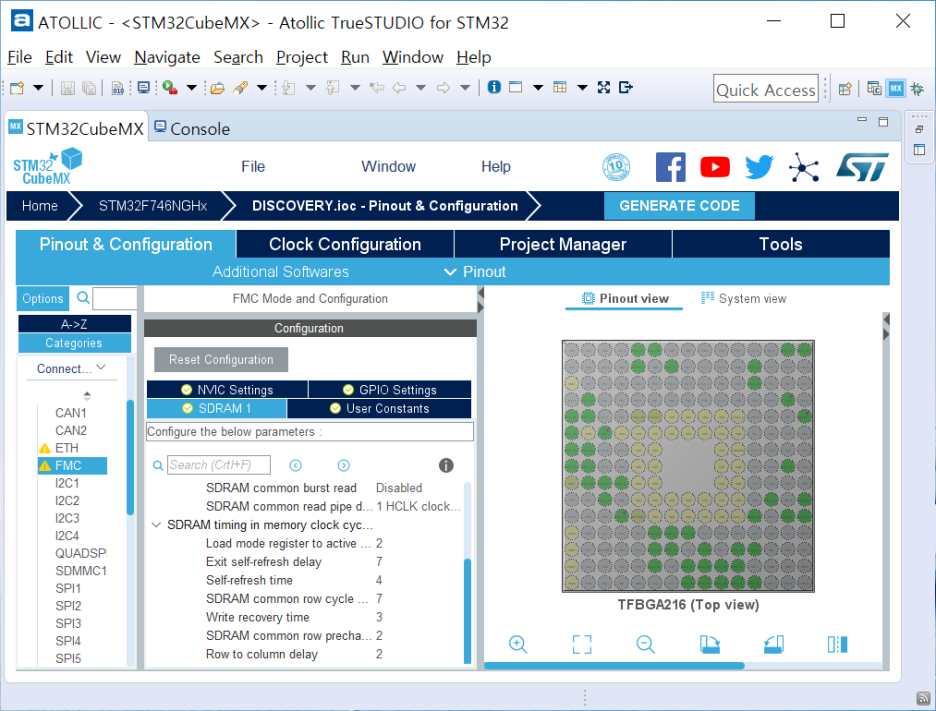Image resolution: width=936 pixels, height=711 pixels.
Task: Open Additional Softwares
Action: (x=281, y=272)
